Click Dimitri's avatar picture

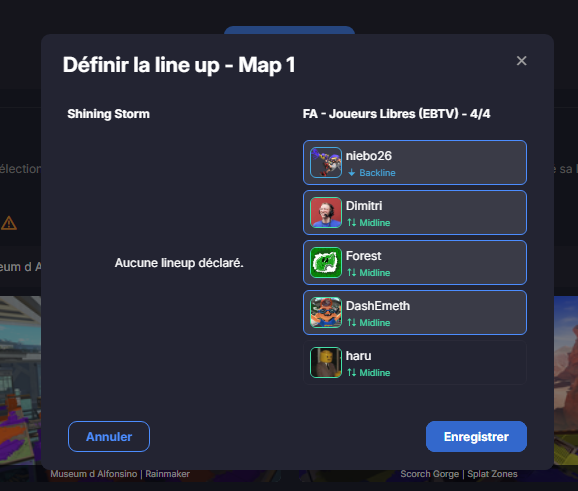point(326,212)
